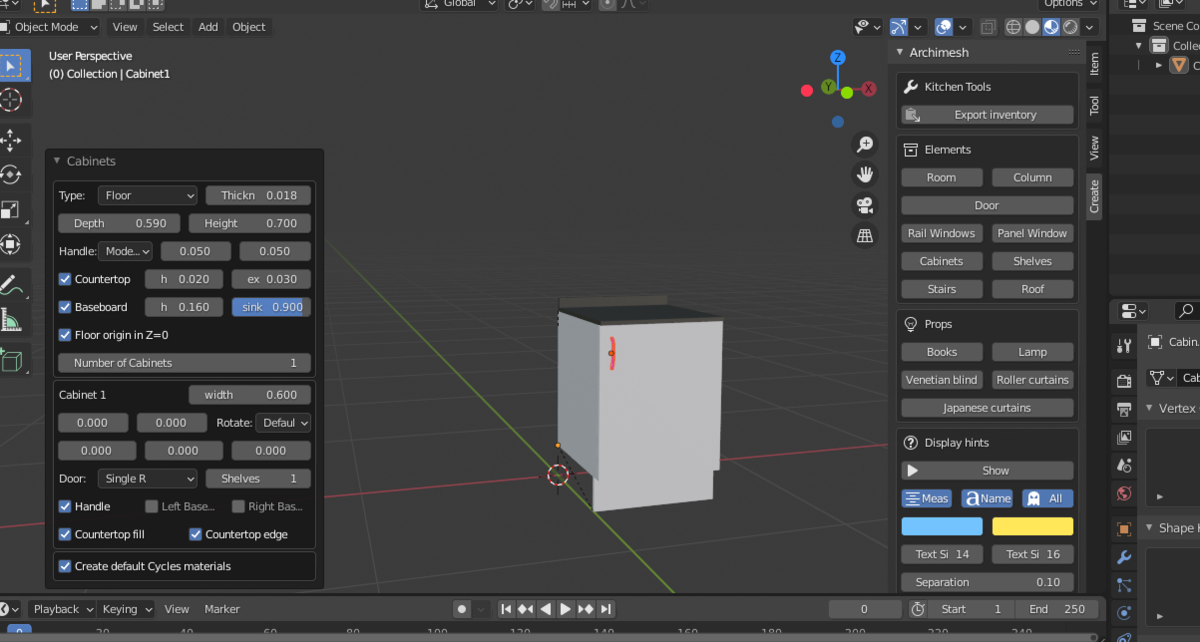This screenshot has height=642, width=1200.
Task: Toggle Countertop fill checkbox
Action: tap(65, 534)
